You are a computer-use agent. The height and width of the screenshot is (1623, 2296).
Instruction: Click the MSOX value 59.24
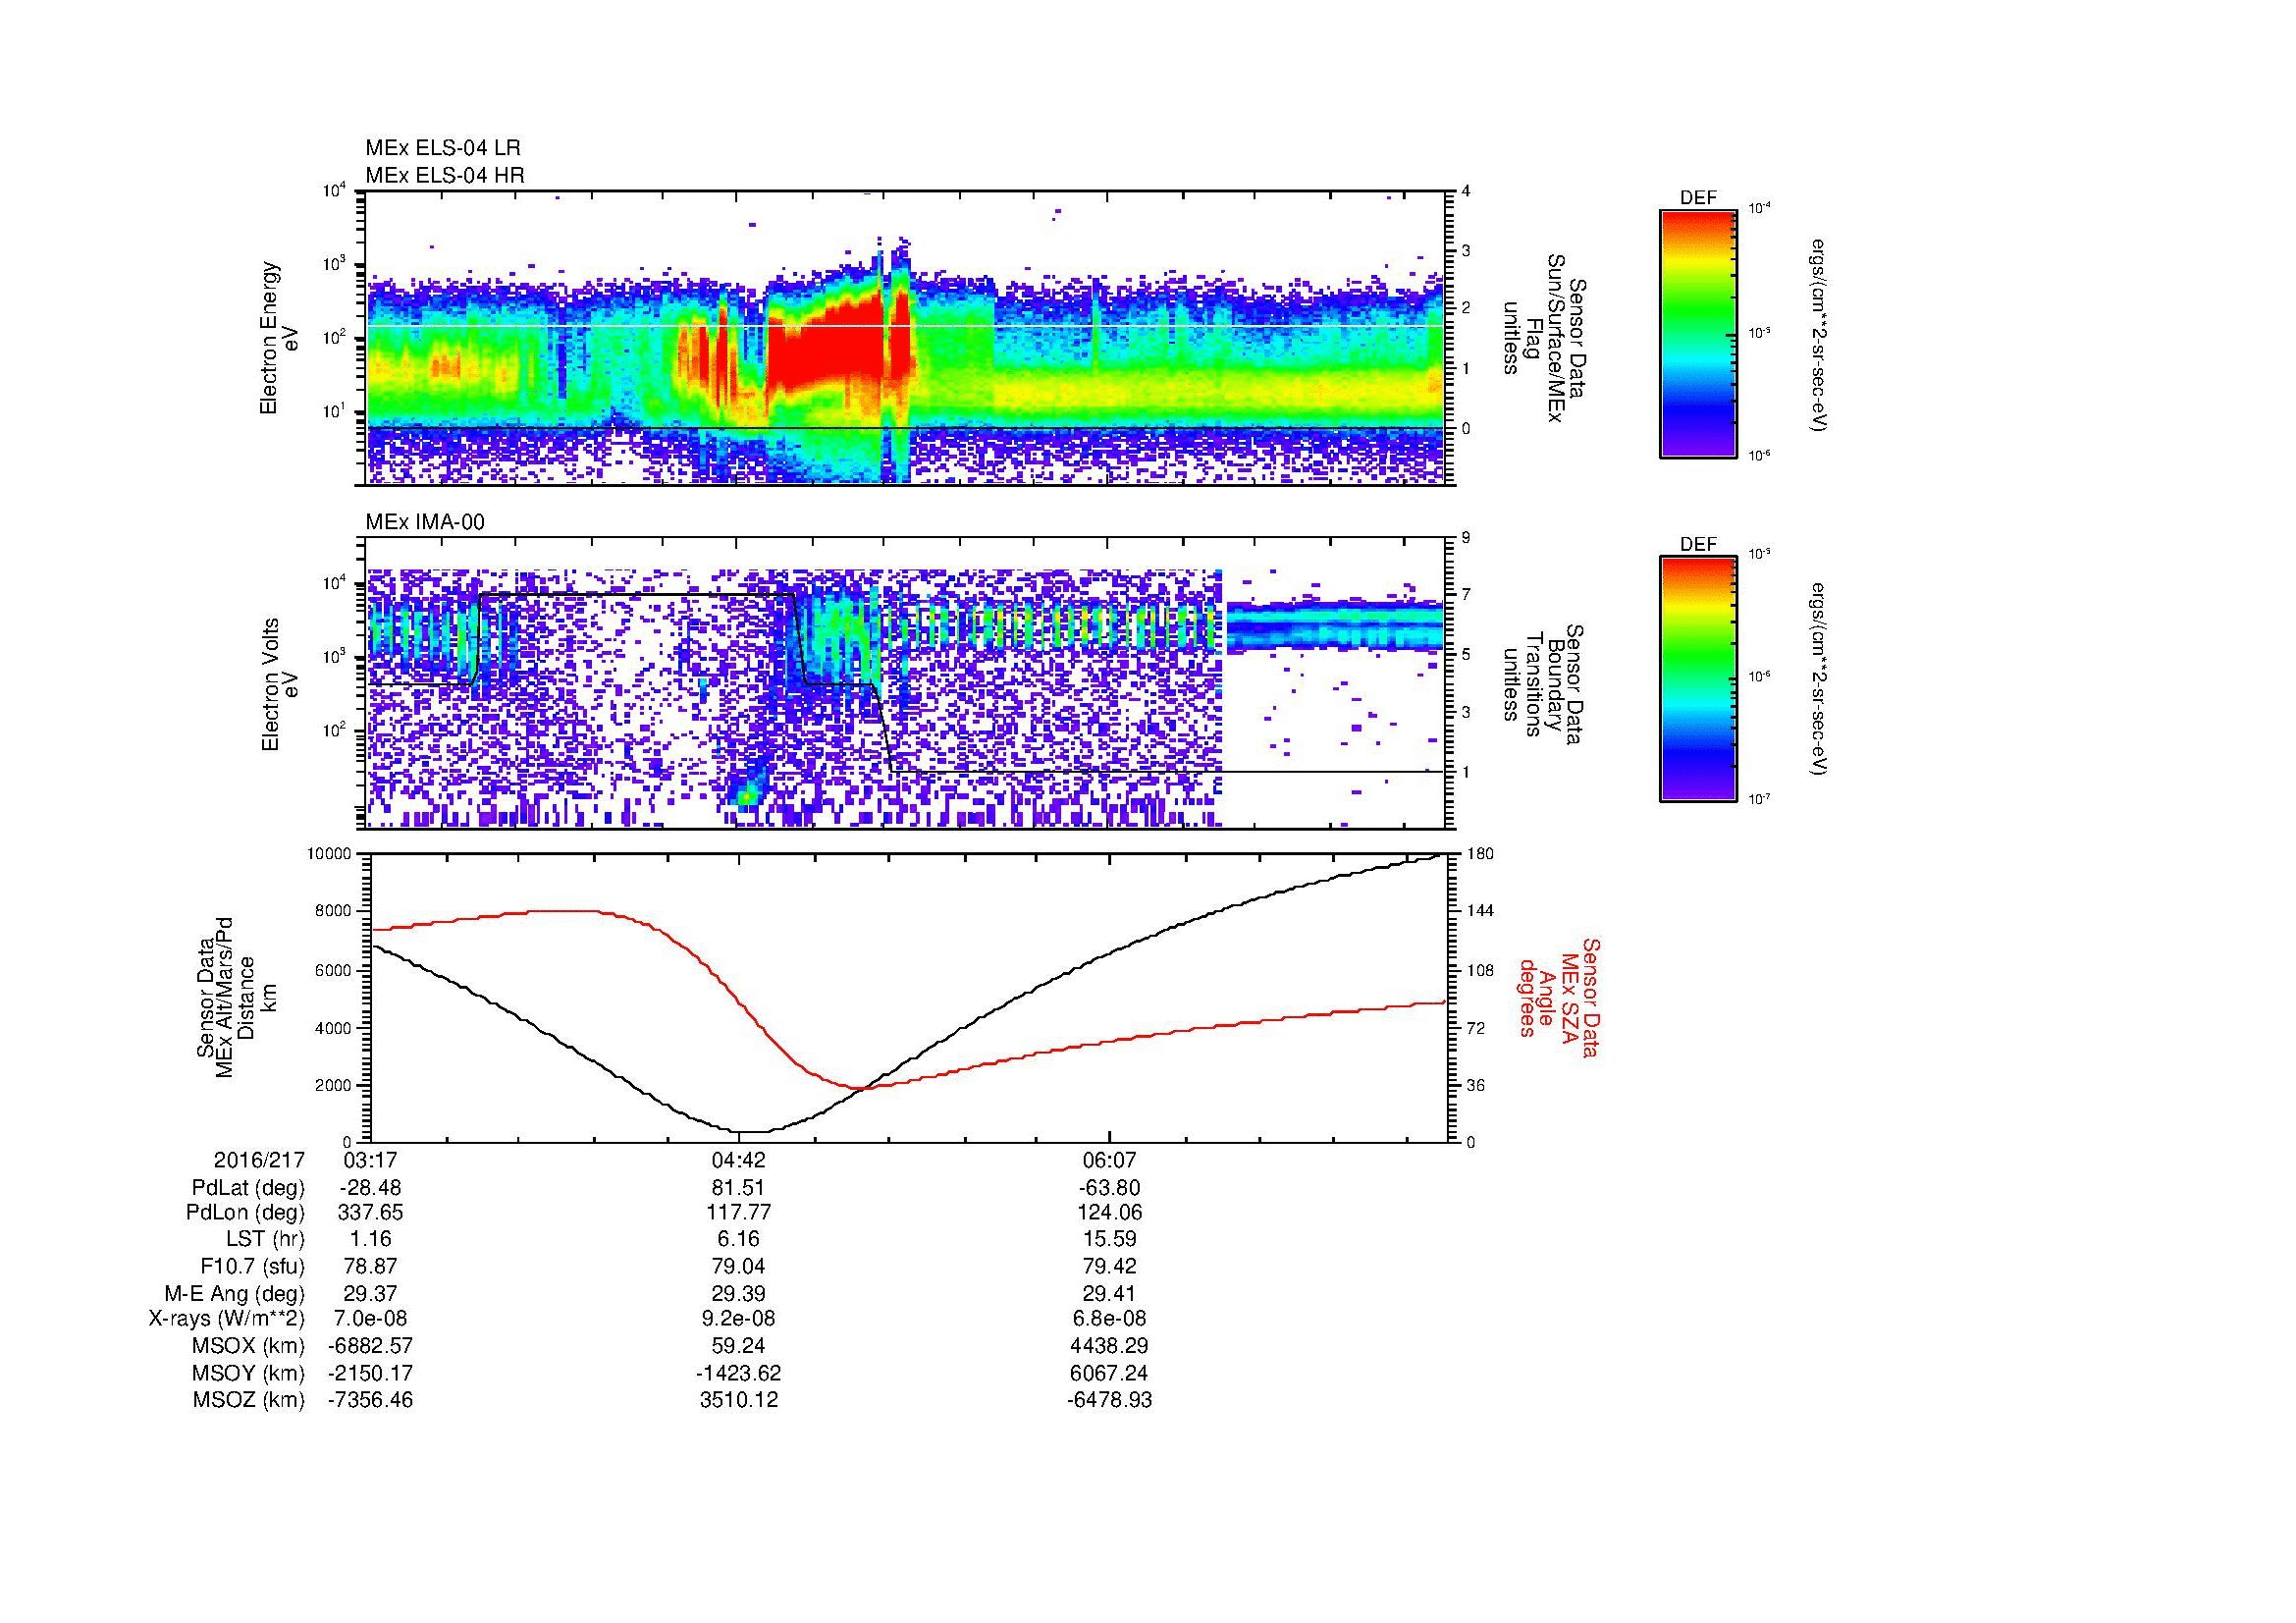[x=739, y=1346]
